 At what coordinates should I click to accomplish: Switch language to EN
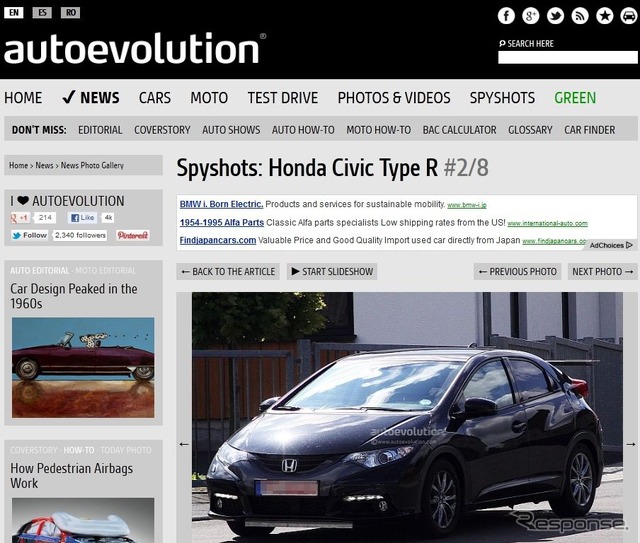coord(14,13)
